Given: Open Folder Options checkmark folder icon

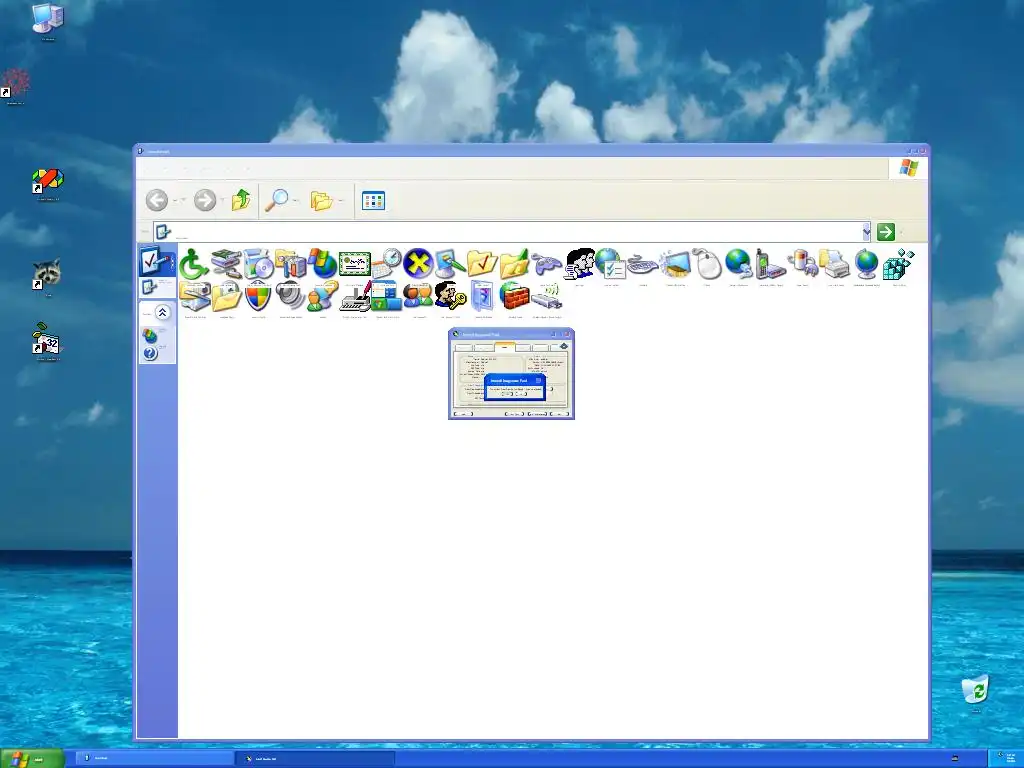Looking at the screenshot, I should [x=483, y=264].
